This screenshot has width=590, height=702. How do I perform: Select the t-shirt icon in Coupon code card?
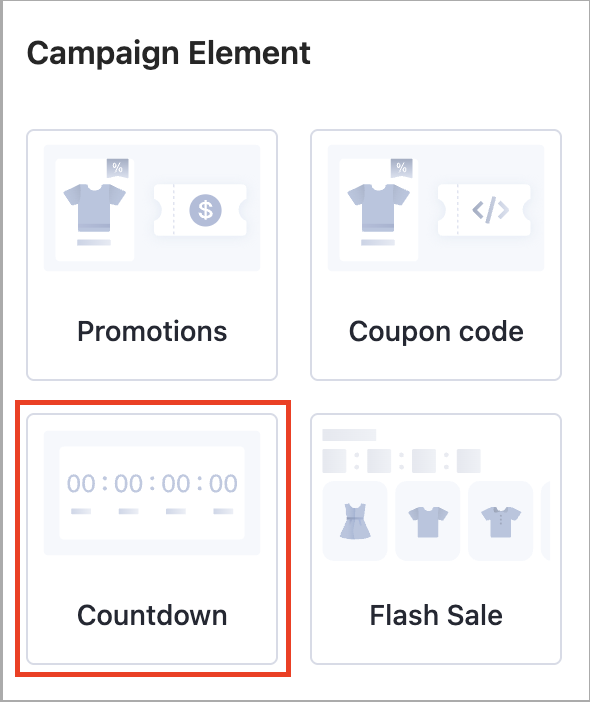pos(379,207)
